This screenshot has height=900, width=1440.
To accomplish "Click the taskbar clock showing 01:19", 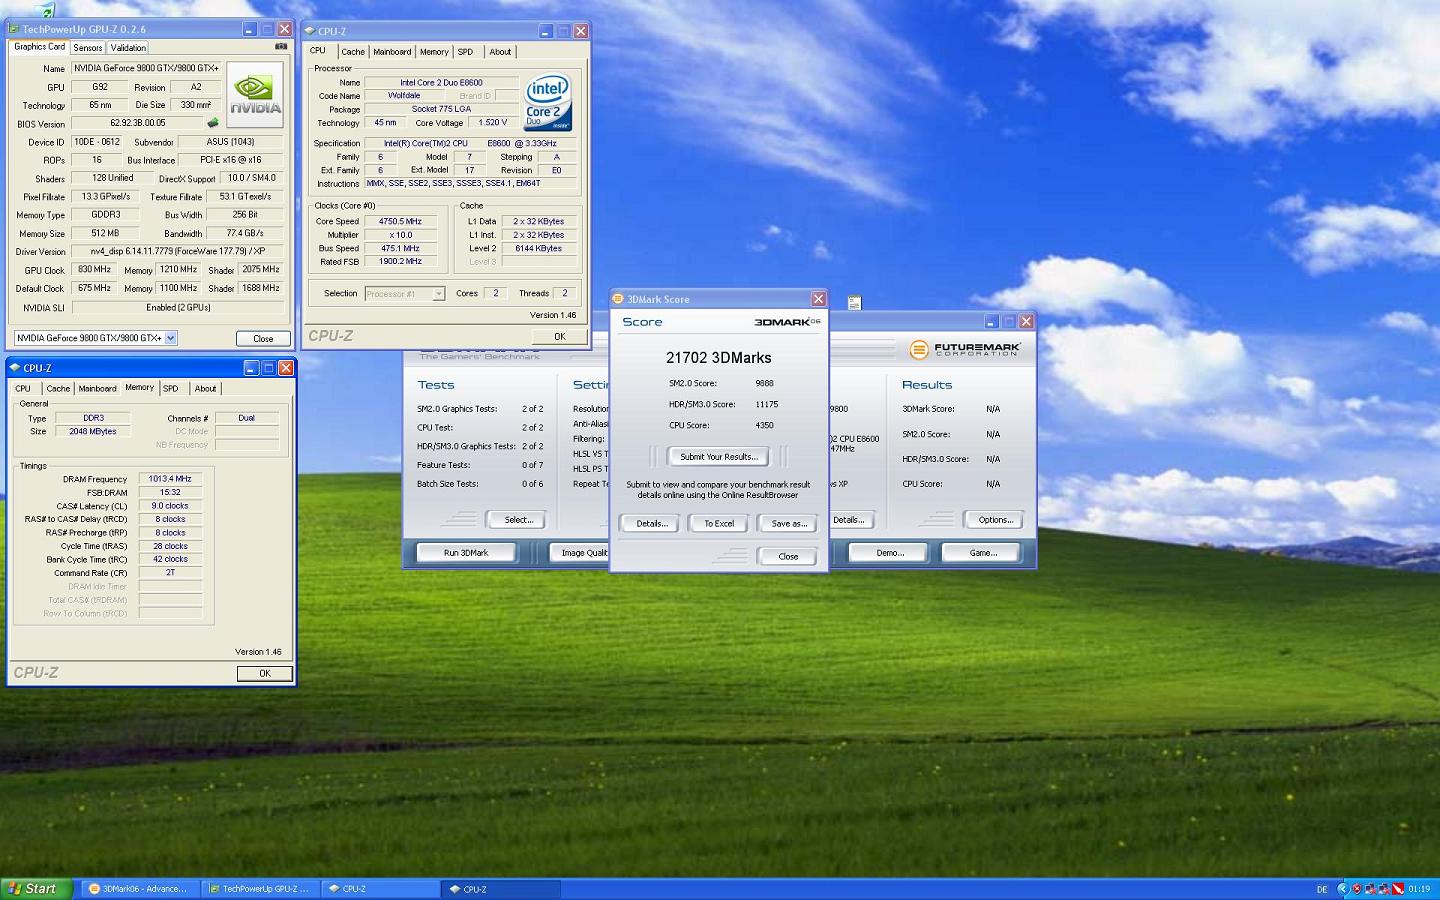I will click(1418, 889).
